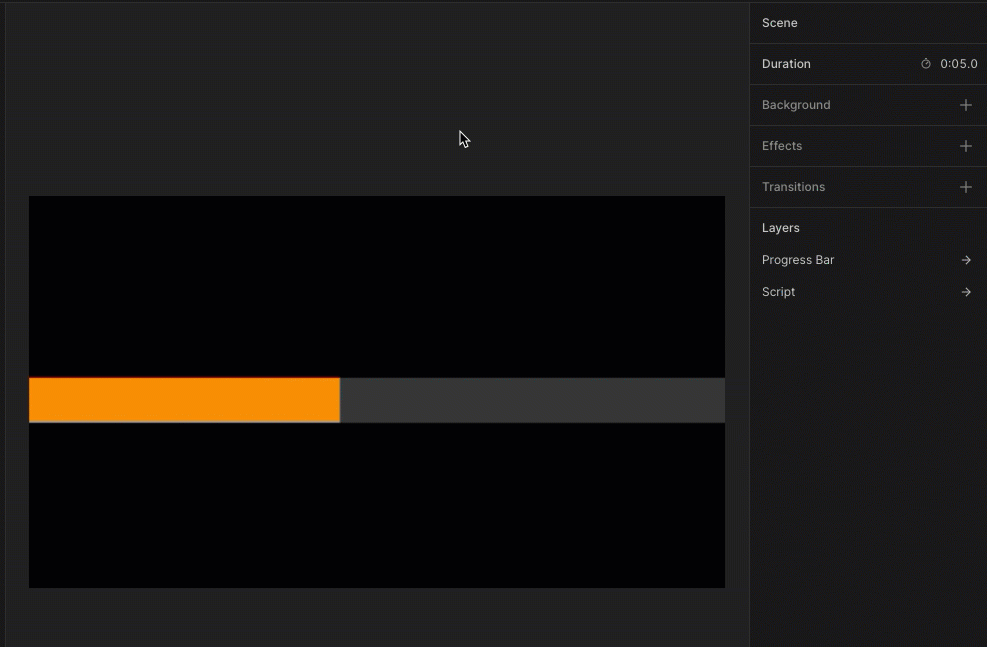Add an effect using the Effects plus icon
The image size is (987, 647).
[965, 145]
